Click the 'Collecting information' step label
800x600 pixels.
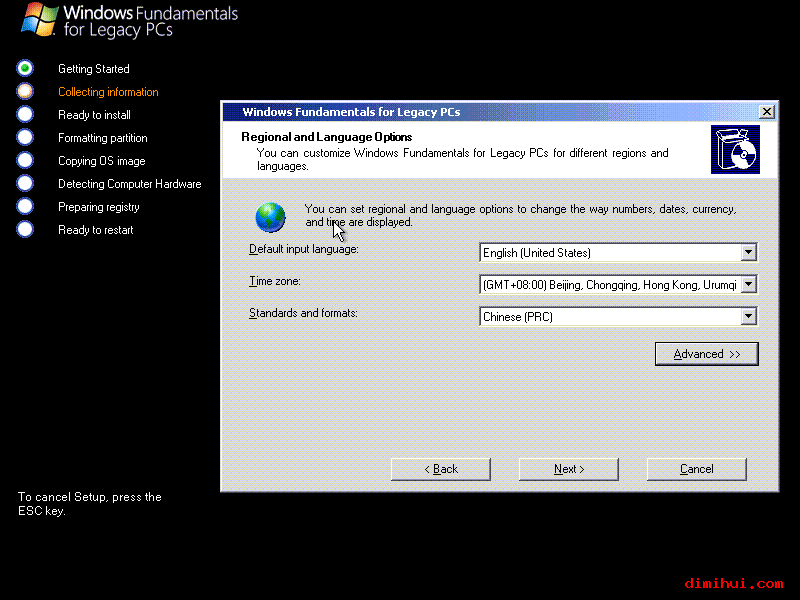[x=108, y=92]
